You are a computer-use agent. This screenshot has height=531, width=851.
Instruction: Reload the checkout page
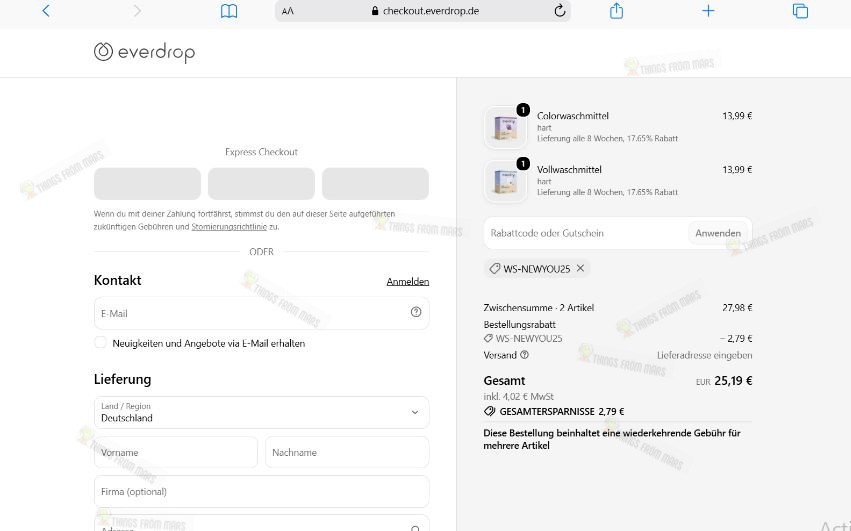(x=560, y=11)
